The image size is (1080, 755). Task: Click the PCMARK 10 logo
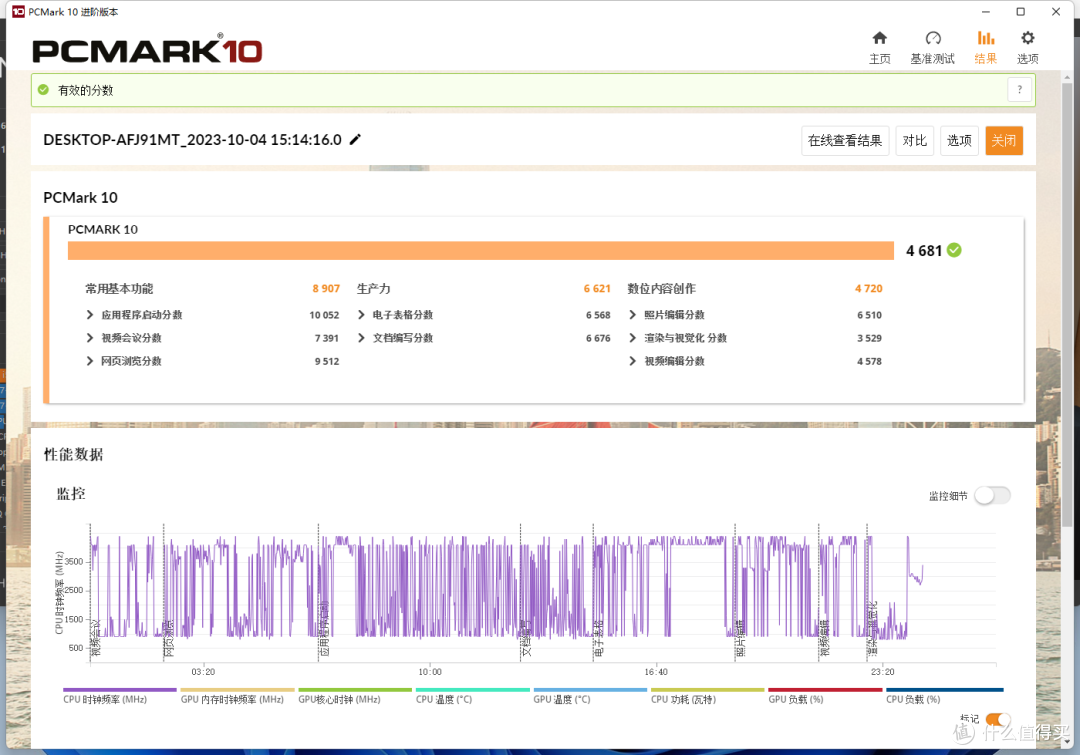[147, 50]
